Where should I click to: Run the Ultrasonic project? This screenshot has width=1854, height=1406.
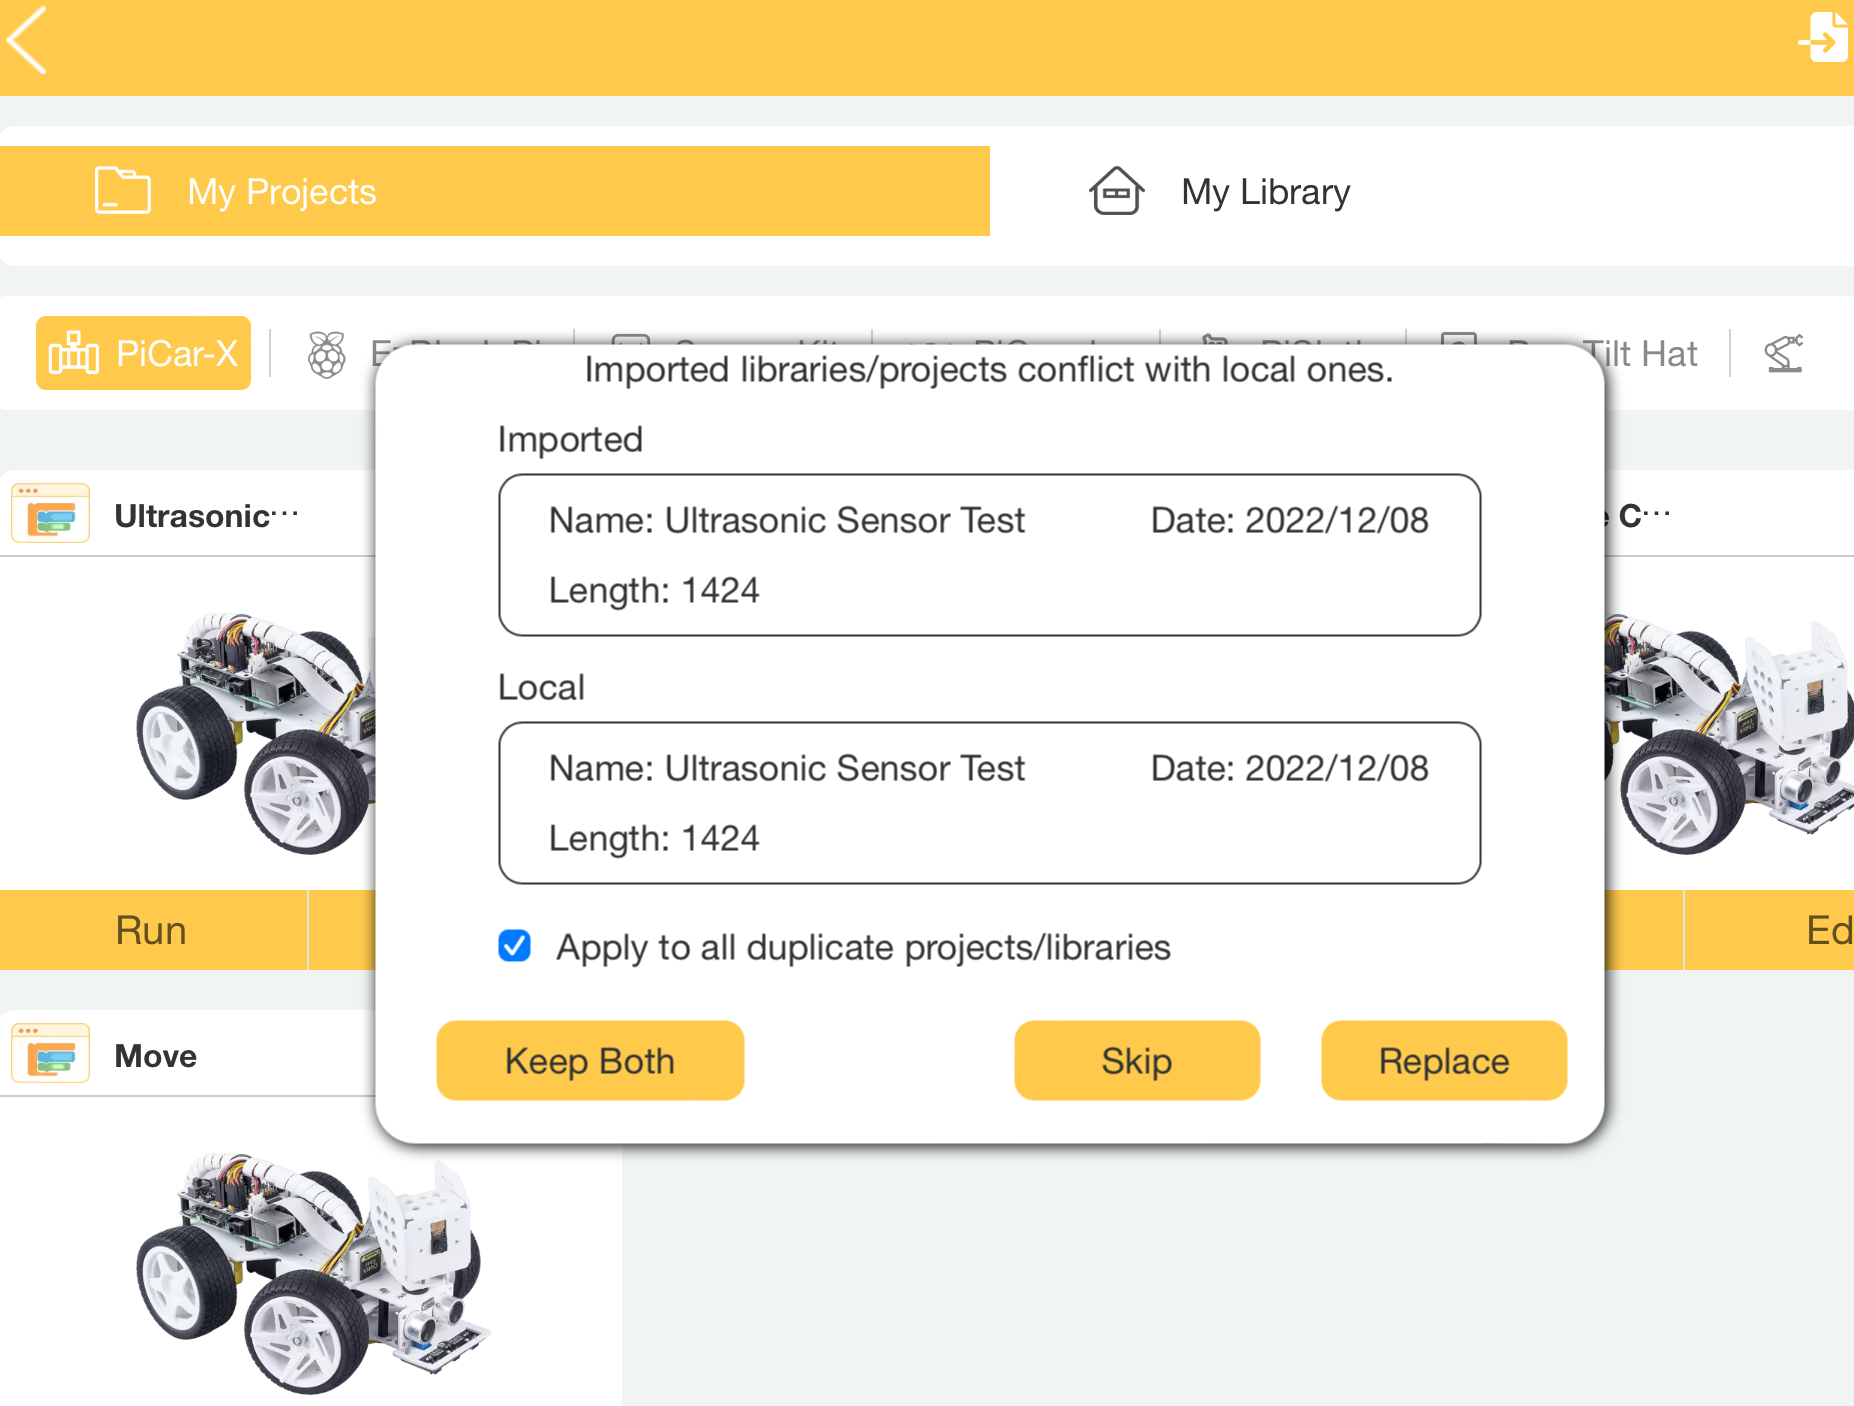click(153, 930)
